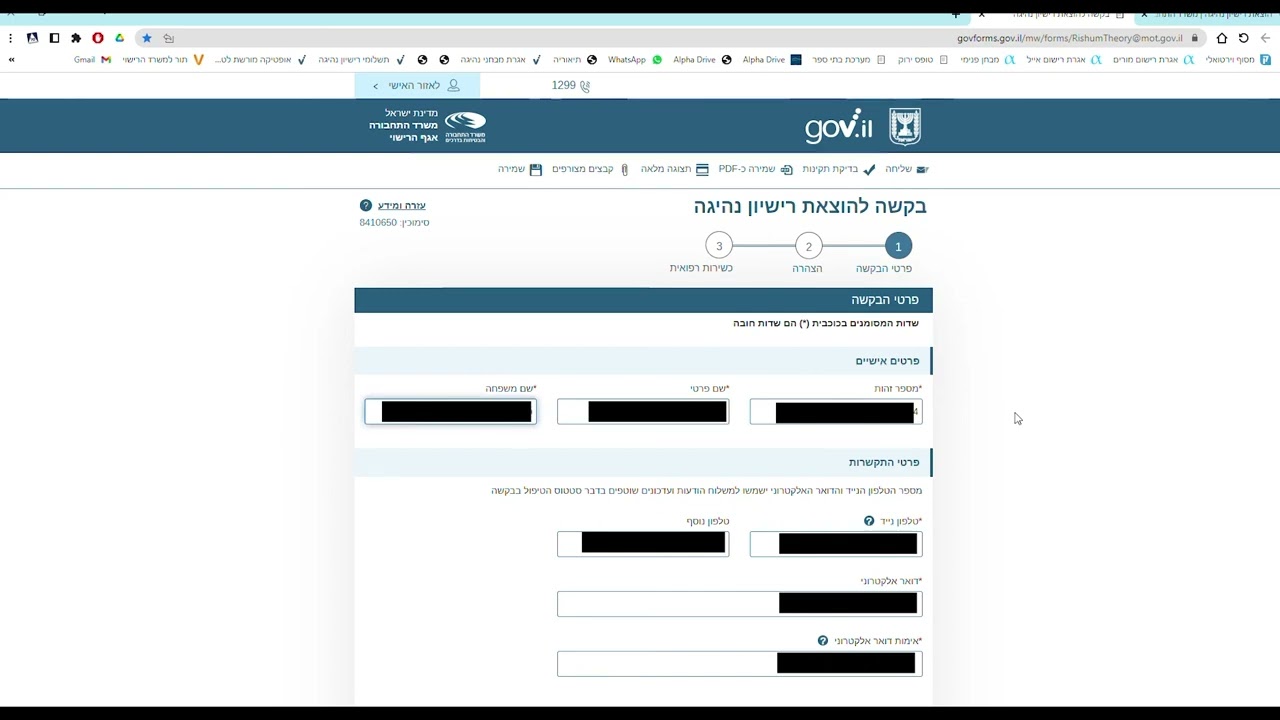This screenshot has height=720, width=1280.
Task: Open the extensions puzzle piece menu
Action: click(x=76, y=38)
